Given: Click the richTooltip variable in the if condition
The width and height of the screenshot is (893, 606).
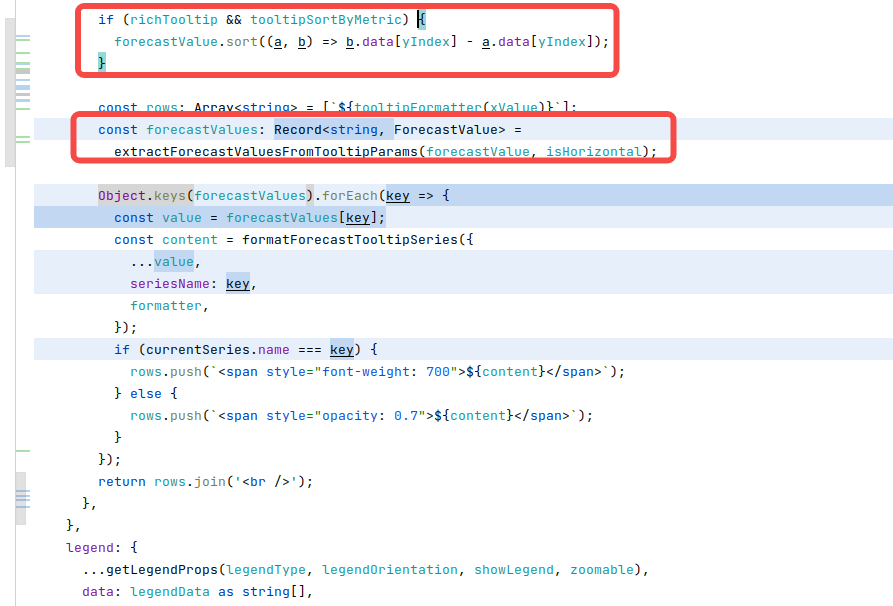Looking at the screenshot, I should pyautogui.click(x=174, y=20).
